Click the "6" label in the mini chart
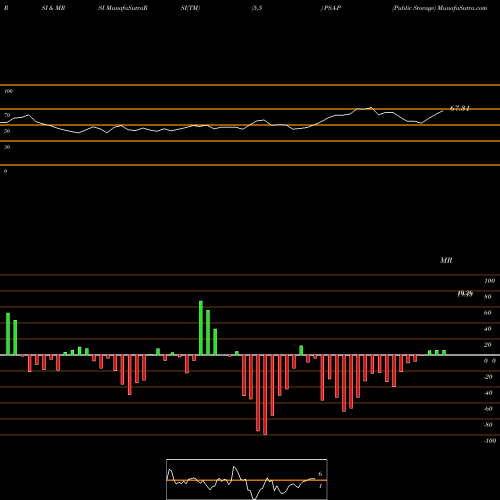This screenshot has width=500, height=500. (x=320, y=474)
